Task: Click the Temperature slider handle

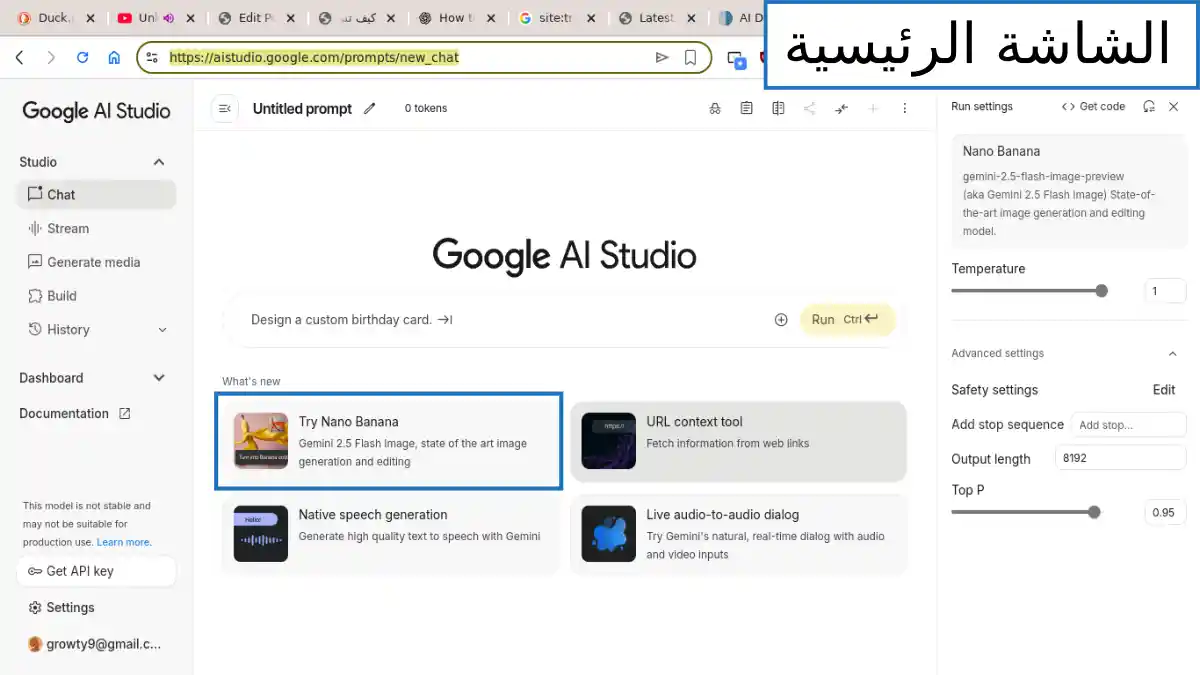Action: (x=1101, y=291)
